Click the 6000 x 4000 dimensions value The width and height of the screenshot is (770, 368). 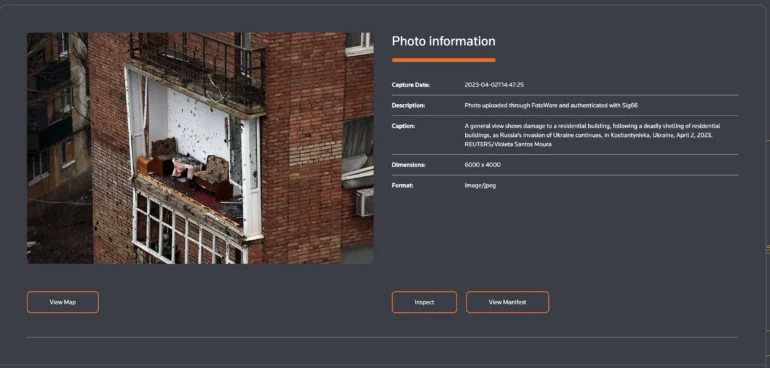tap(483, 165)
